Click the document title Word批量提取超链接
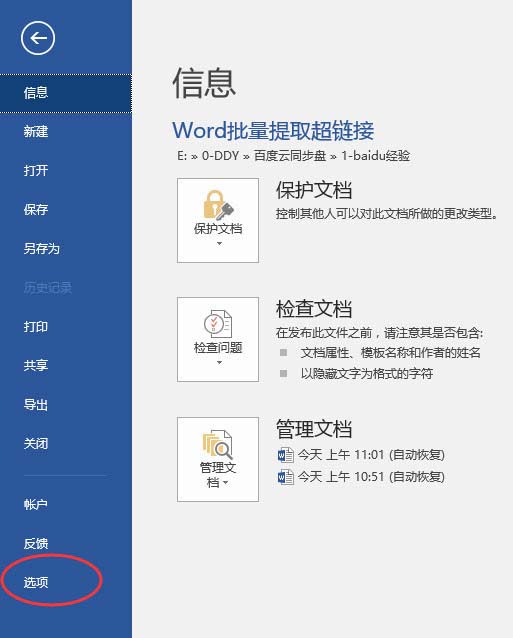The image size is (513, 638). point(273,131)
